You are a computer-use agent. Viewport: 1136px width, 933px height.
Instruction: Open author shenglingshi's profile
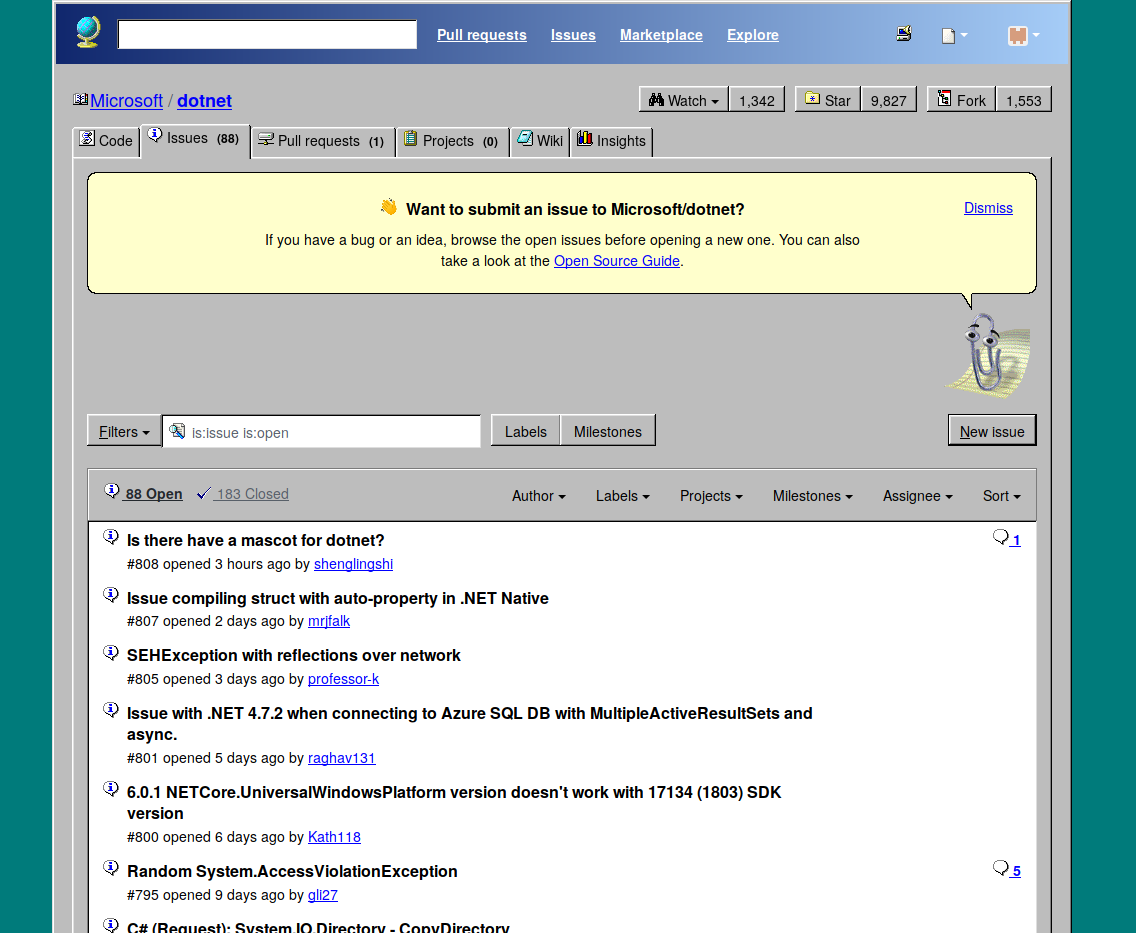click(x=353, y=564)
